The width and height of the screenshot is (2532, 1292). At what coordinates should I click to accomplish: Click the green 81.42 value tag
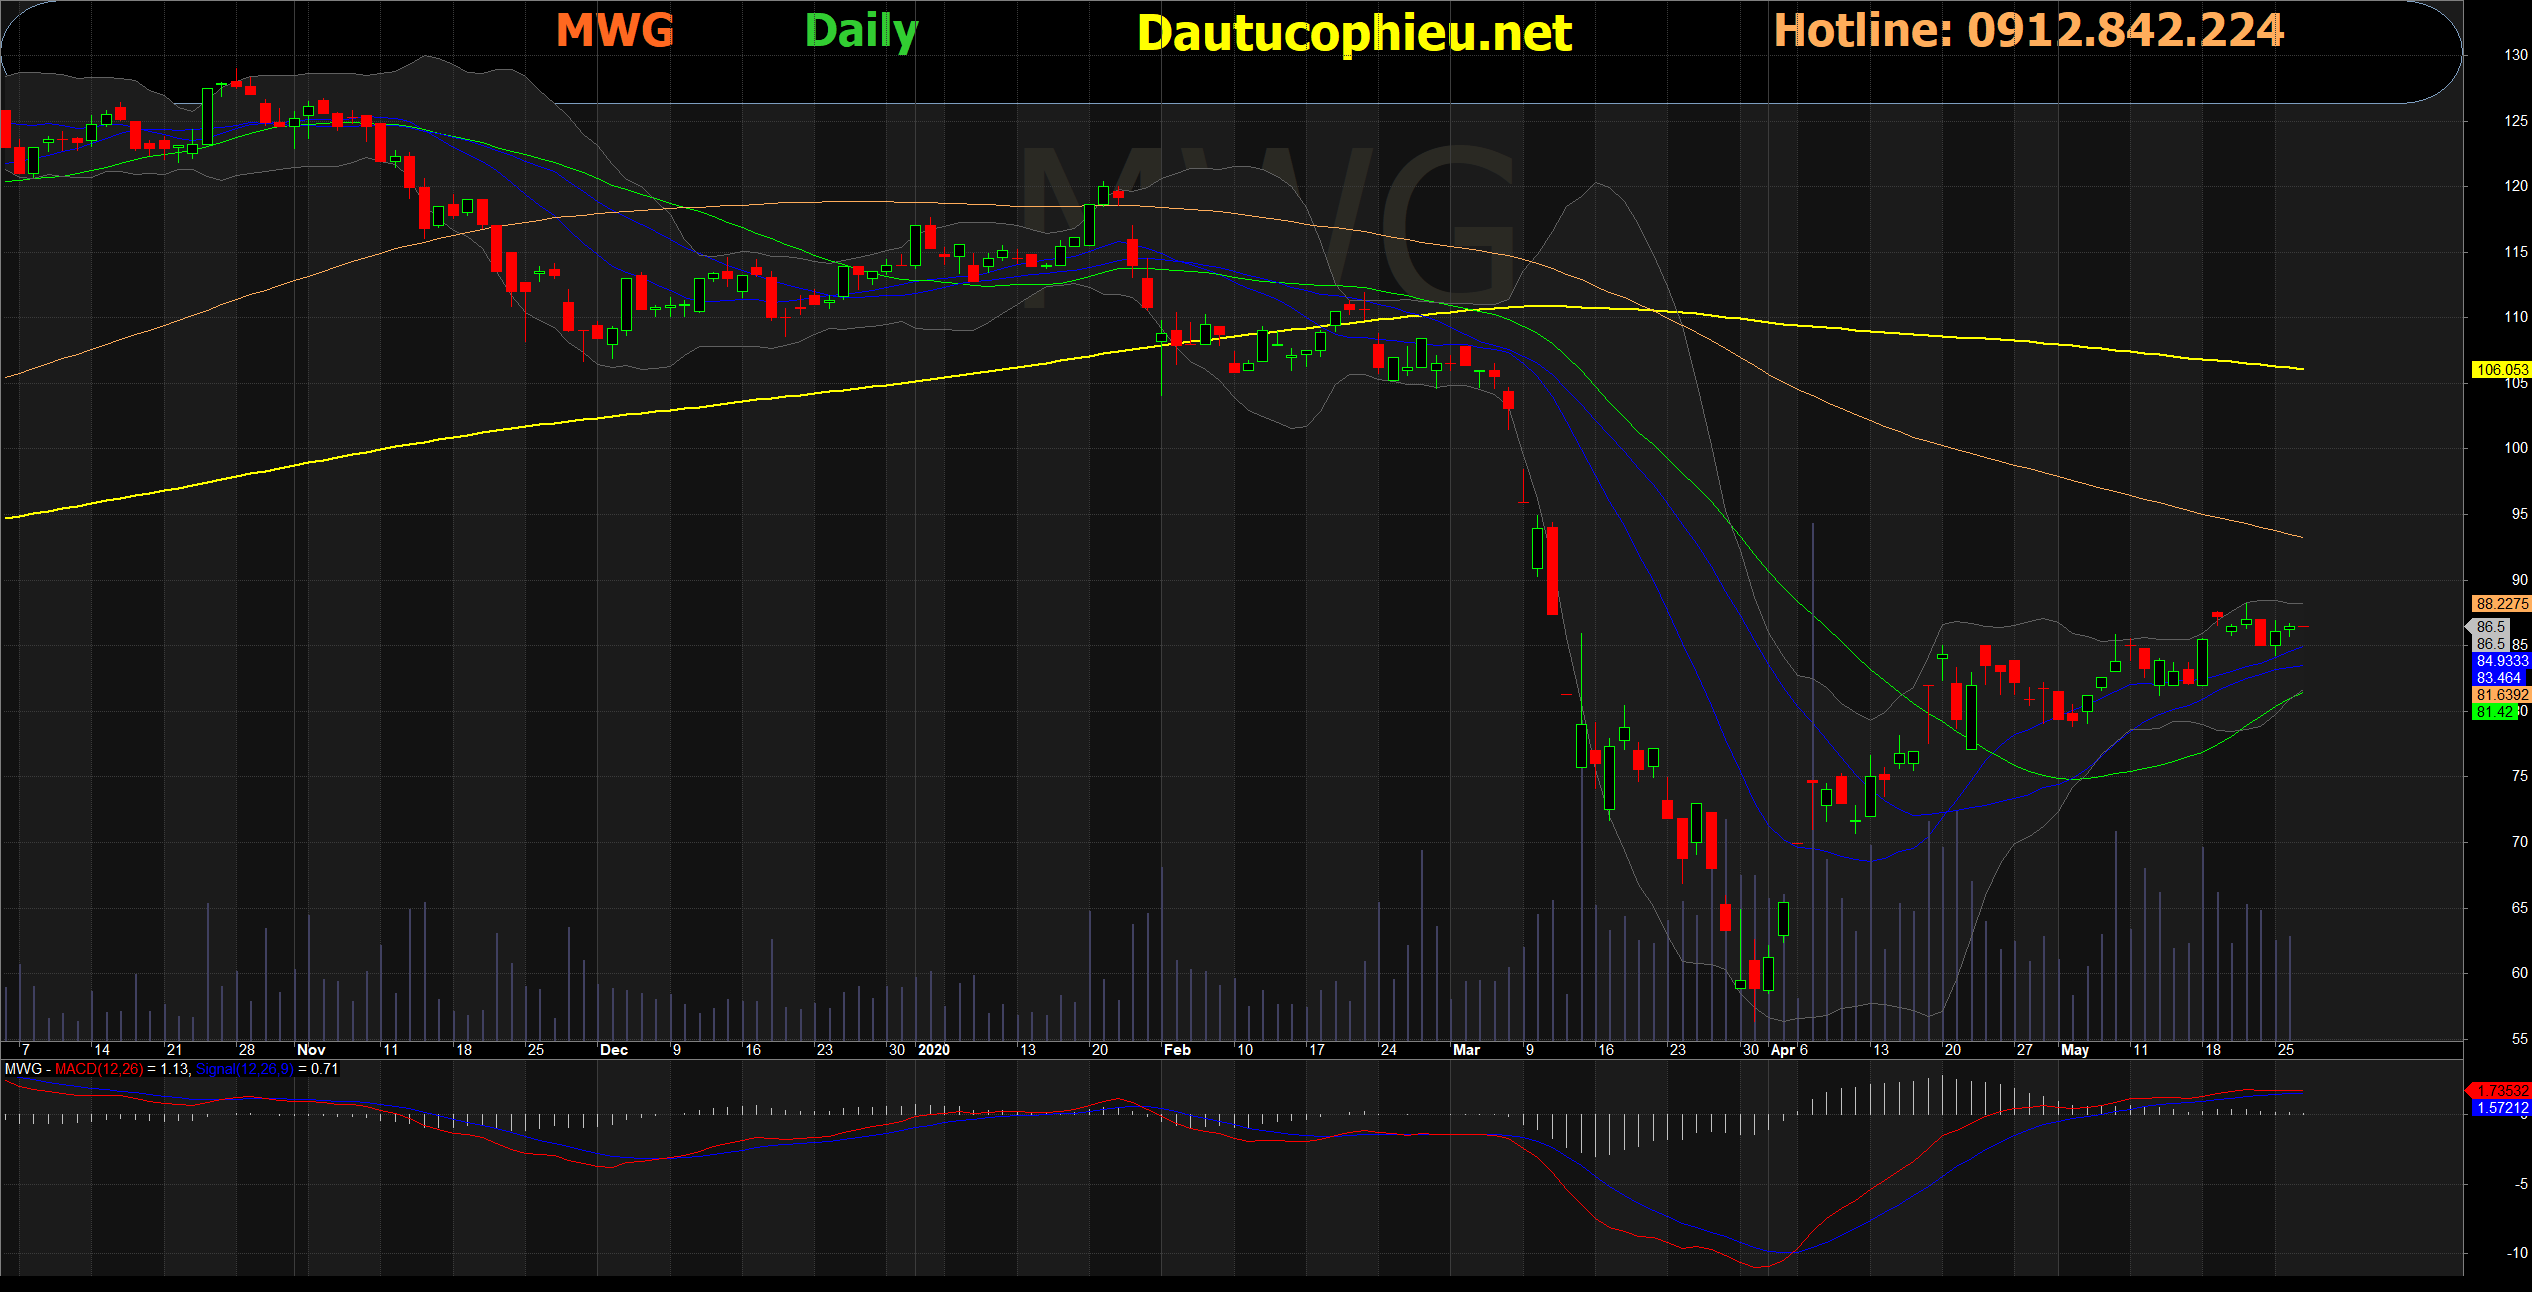coord(2494,712)
